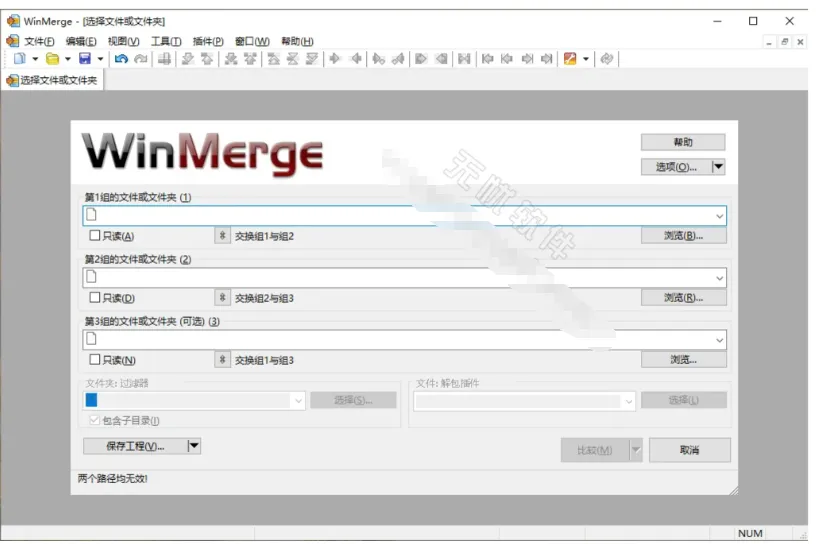Click the yellow Open folder toolbar icon
831x544 pixels.
52,58
